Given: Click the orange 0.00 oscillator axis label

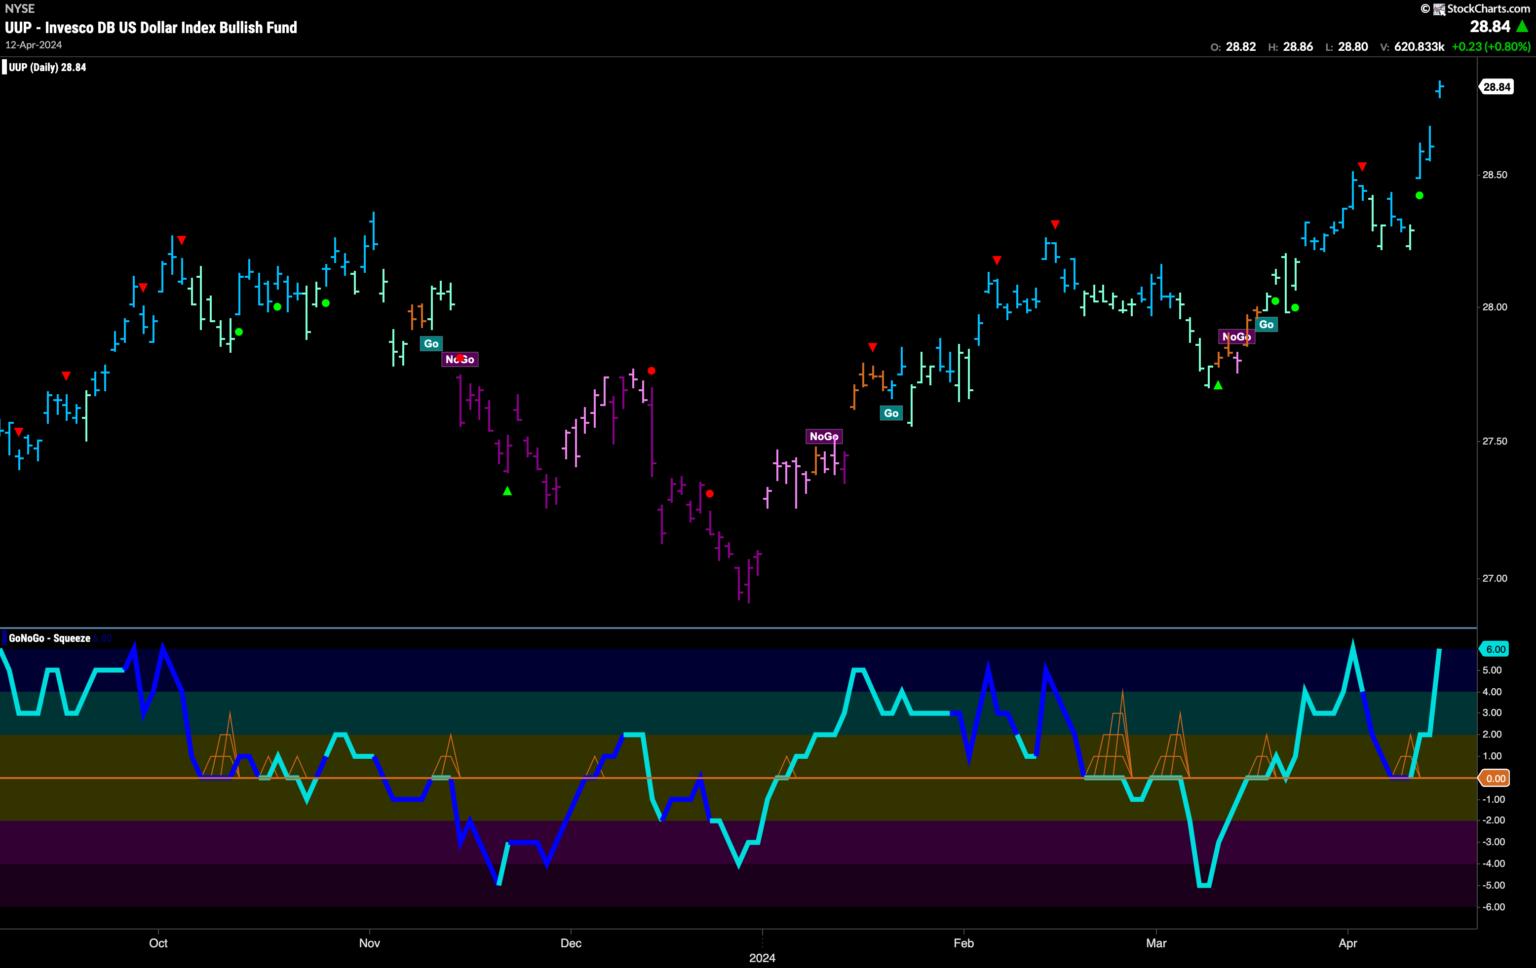Looking at the screenshot, I should (x=1495, y=778).
